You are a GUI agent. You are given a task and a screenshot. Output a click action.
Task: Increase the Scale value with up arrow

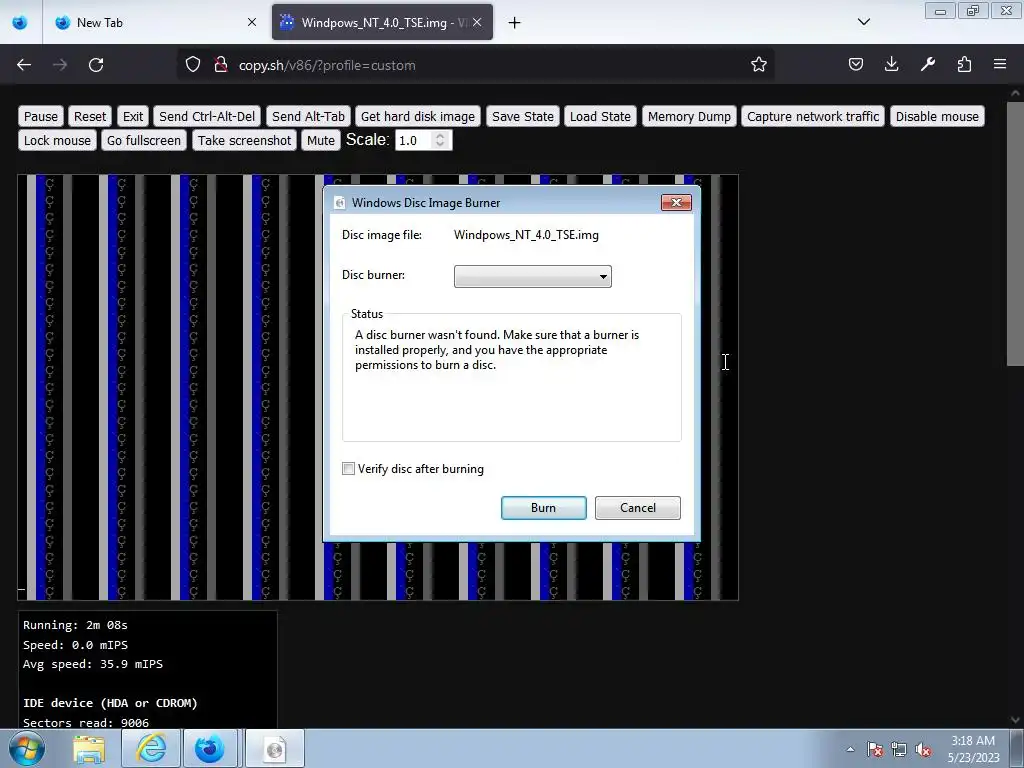440,136
